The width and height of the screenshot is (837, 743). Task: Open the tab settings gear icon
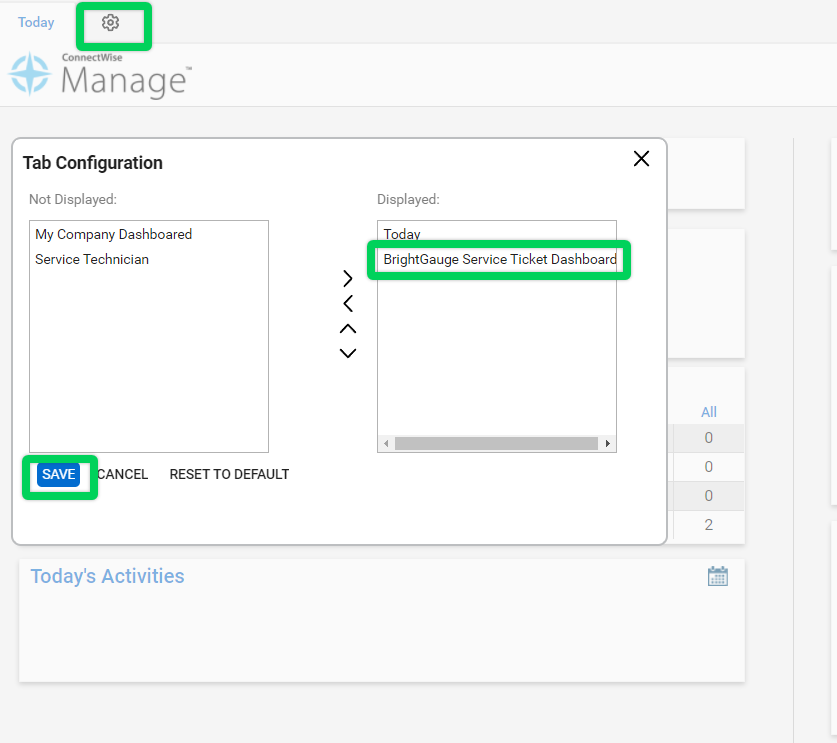coord(110,22)
